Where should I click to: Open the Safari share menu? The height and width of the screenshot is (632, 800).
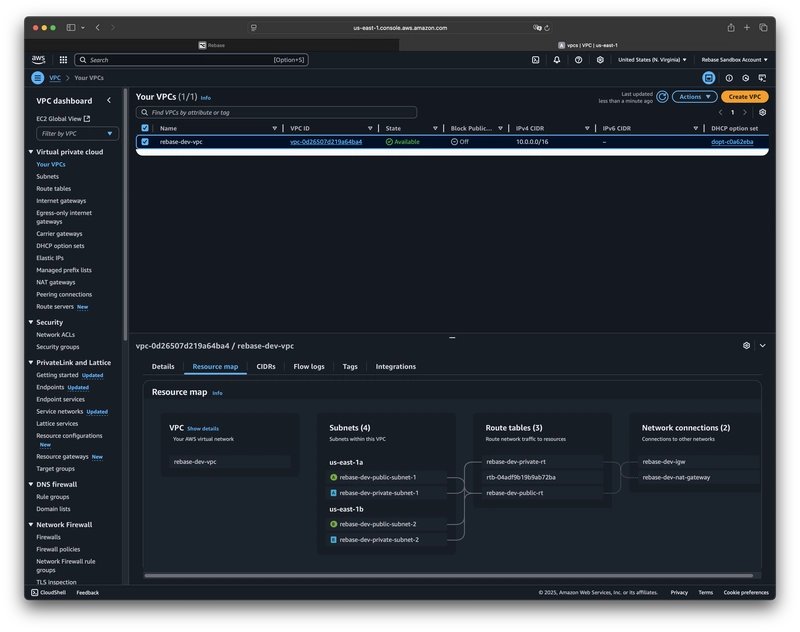(731, 28)
